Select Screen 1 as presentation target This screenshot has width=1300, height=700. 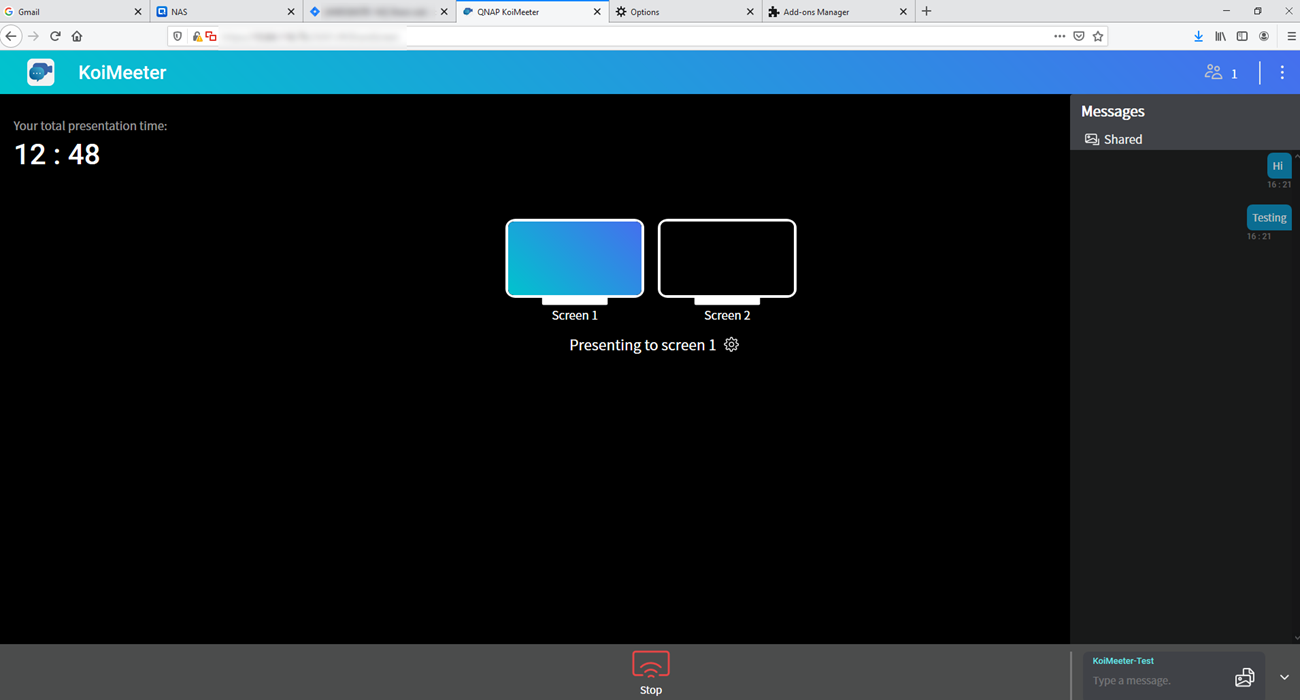tap(574, 259)
